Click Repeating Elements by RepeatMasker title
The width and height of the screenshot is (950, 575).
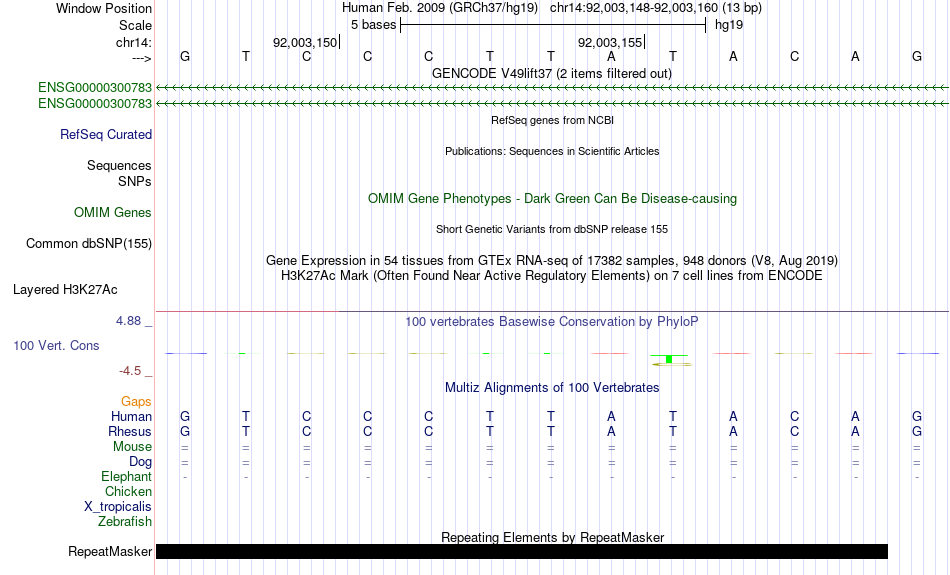point(552,537)
